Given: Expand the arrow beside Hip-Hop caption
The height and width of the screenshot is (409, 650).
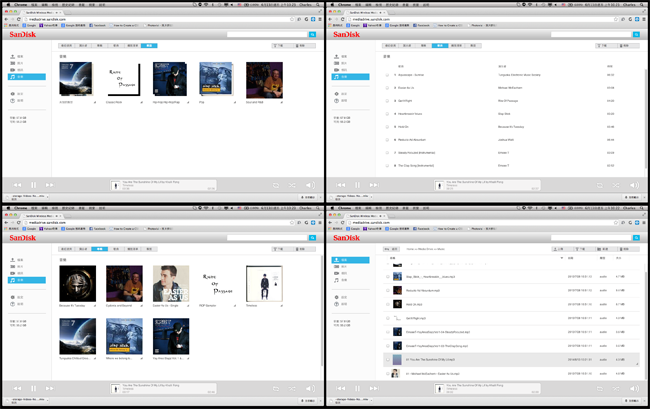Looking at the screenshot, I should point(188,102).
